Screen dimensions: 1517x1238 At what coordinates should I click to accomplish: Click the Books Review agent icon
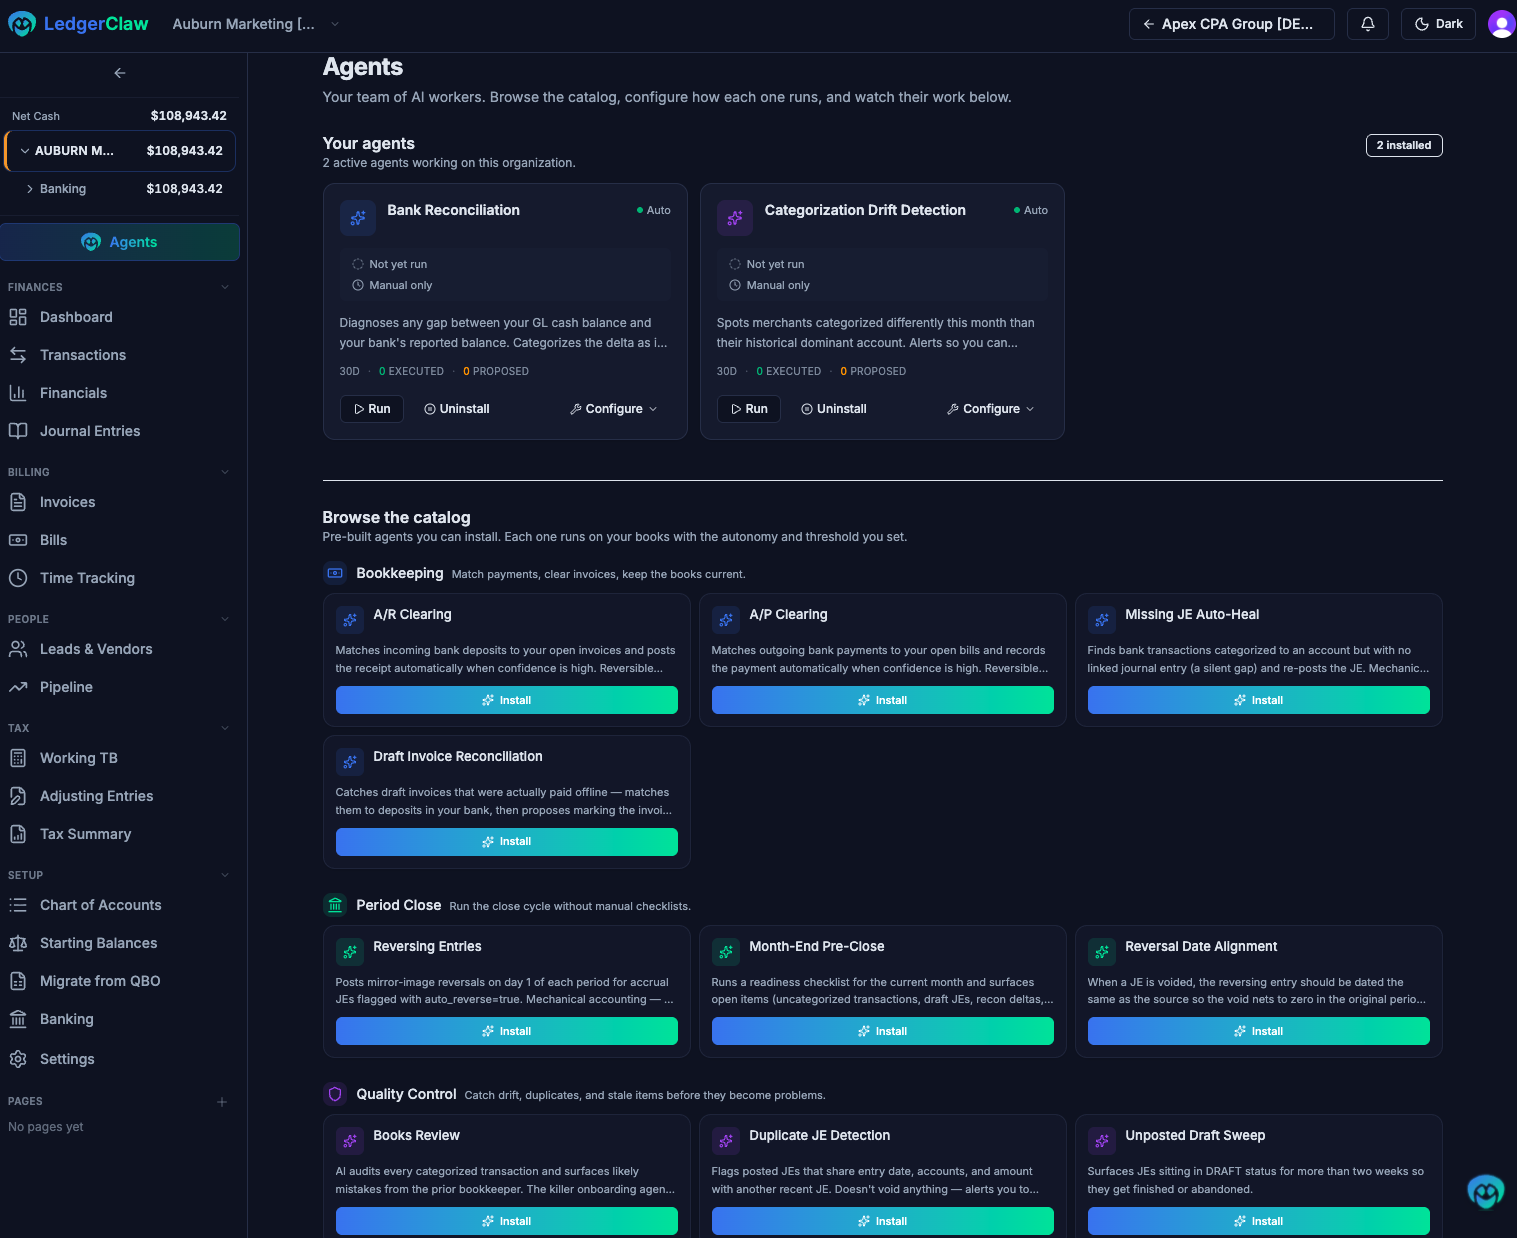point(350,1141)
